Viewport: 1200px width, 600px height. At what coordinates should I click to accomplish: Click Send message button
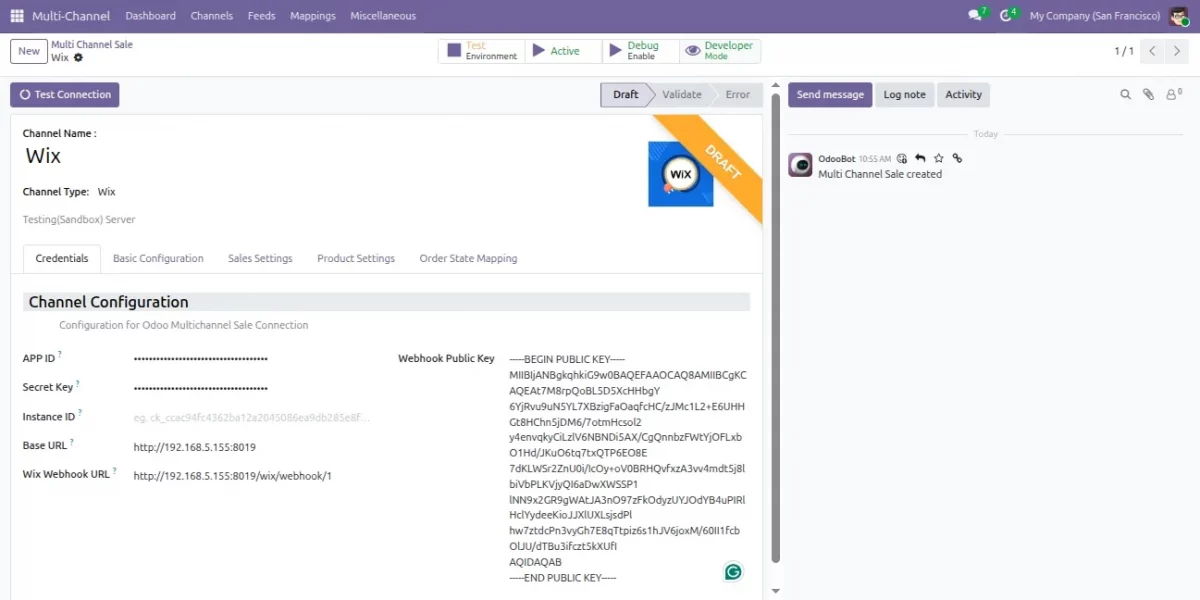[x=830, y=94]
